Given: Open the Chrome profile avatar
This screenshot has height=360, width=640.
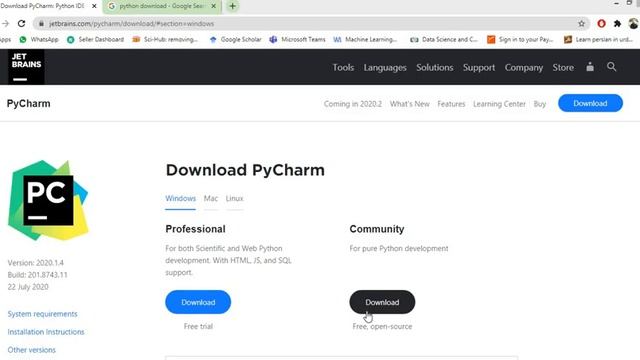Looking at the screenshot, I should 633,24.
